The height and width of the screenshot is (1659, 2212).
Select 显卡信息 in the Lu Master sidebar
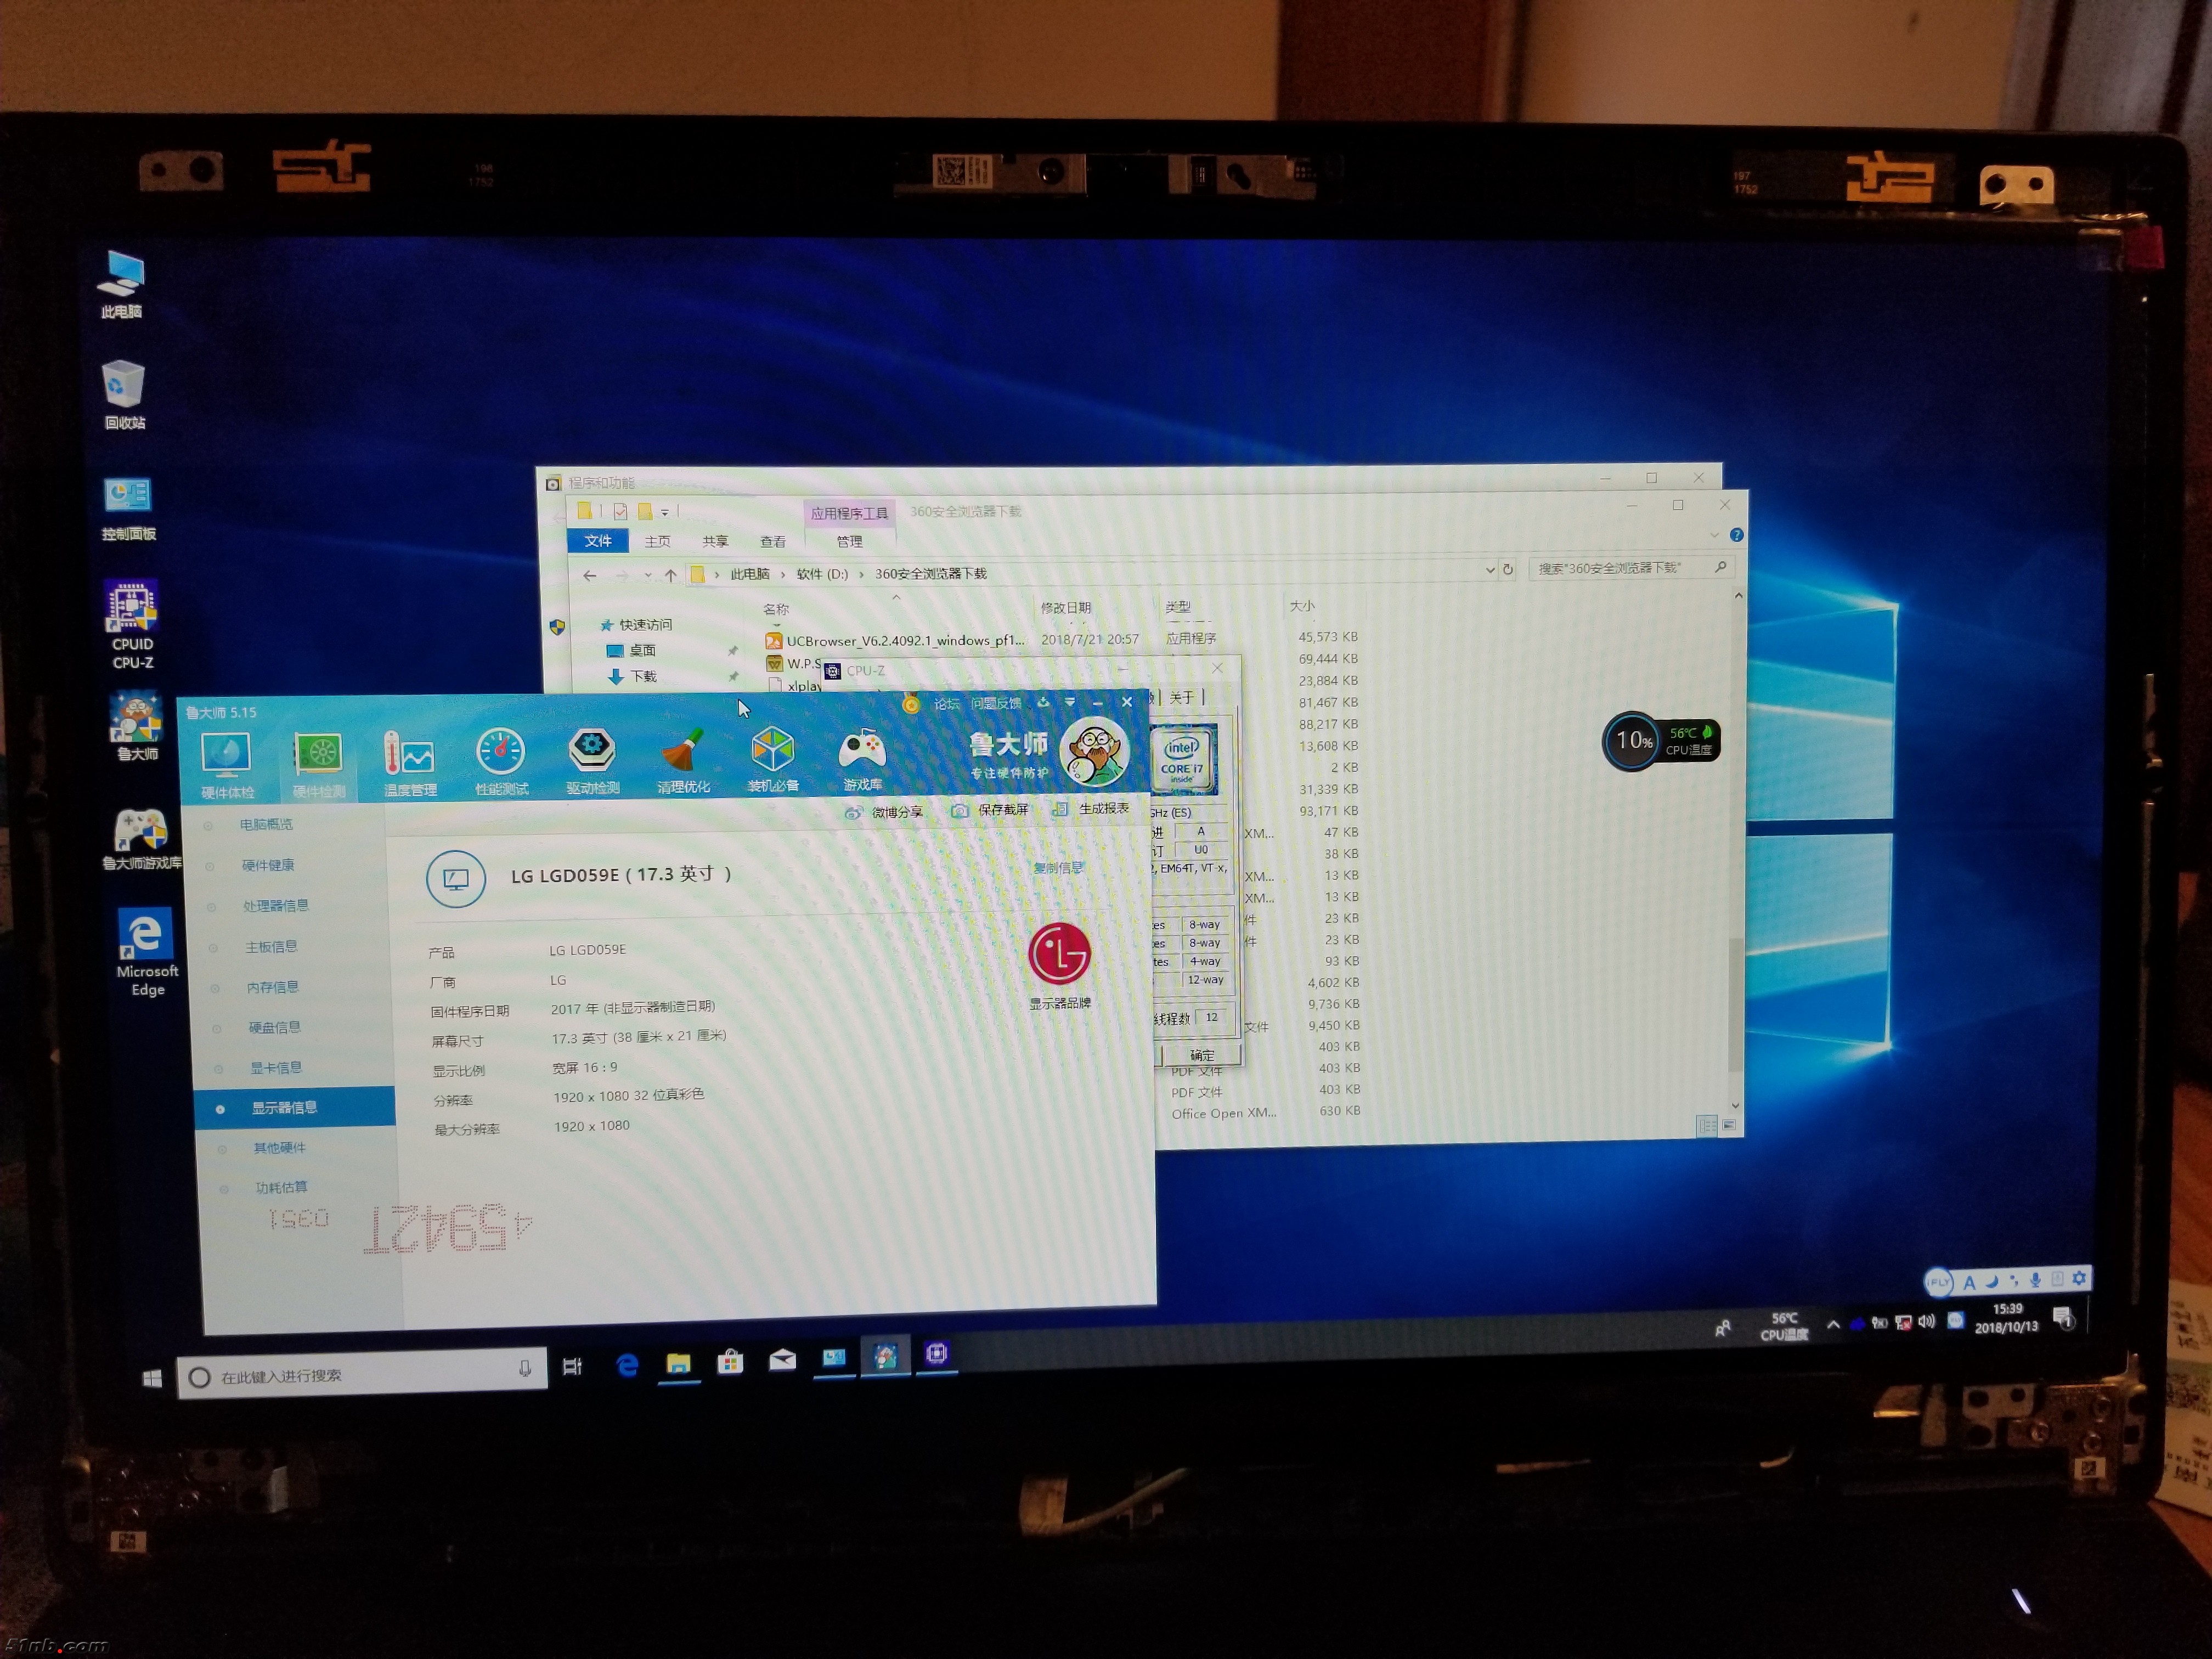(275, 1068)
